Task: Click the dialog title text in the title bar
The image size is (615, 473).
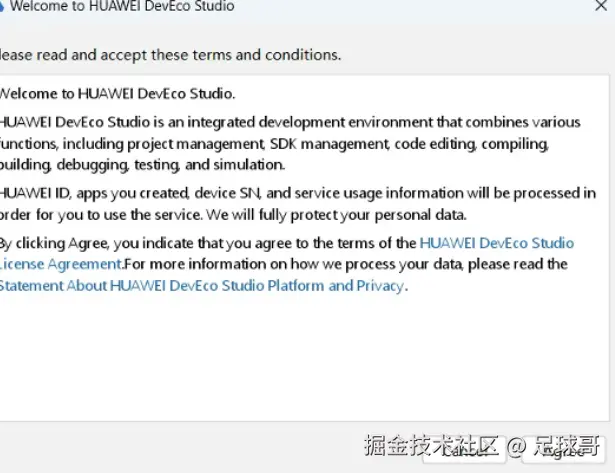Action: 122,7
